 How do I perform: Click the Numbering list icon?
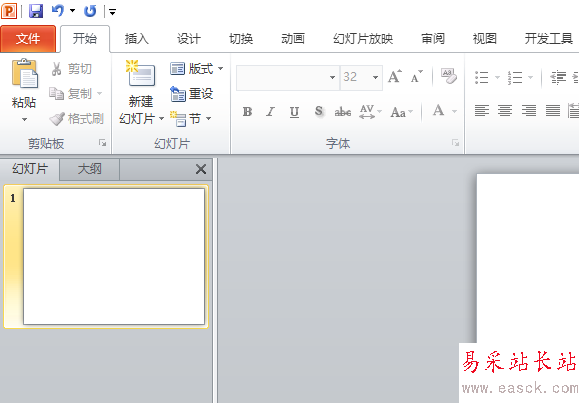tap(515, 78)
